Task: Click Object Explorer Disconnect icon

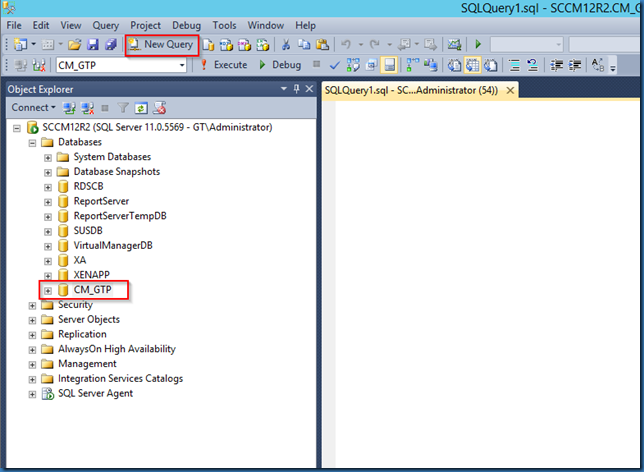Action: click(87, 108)
